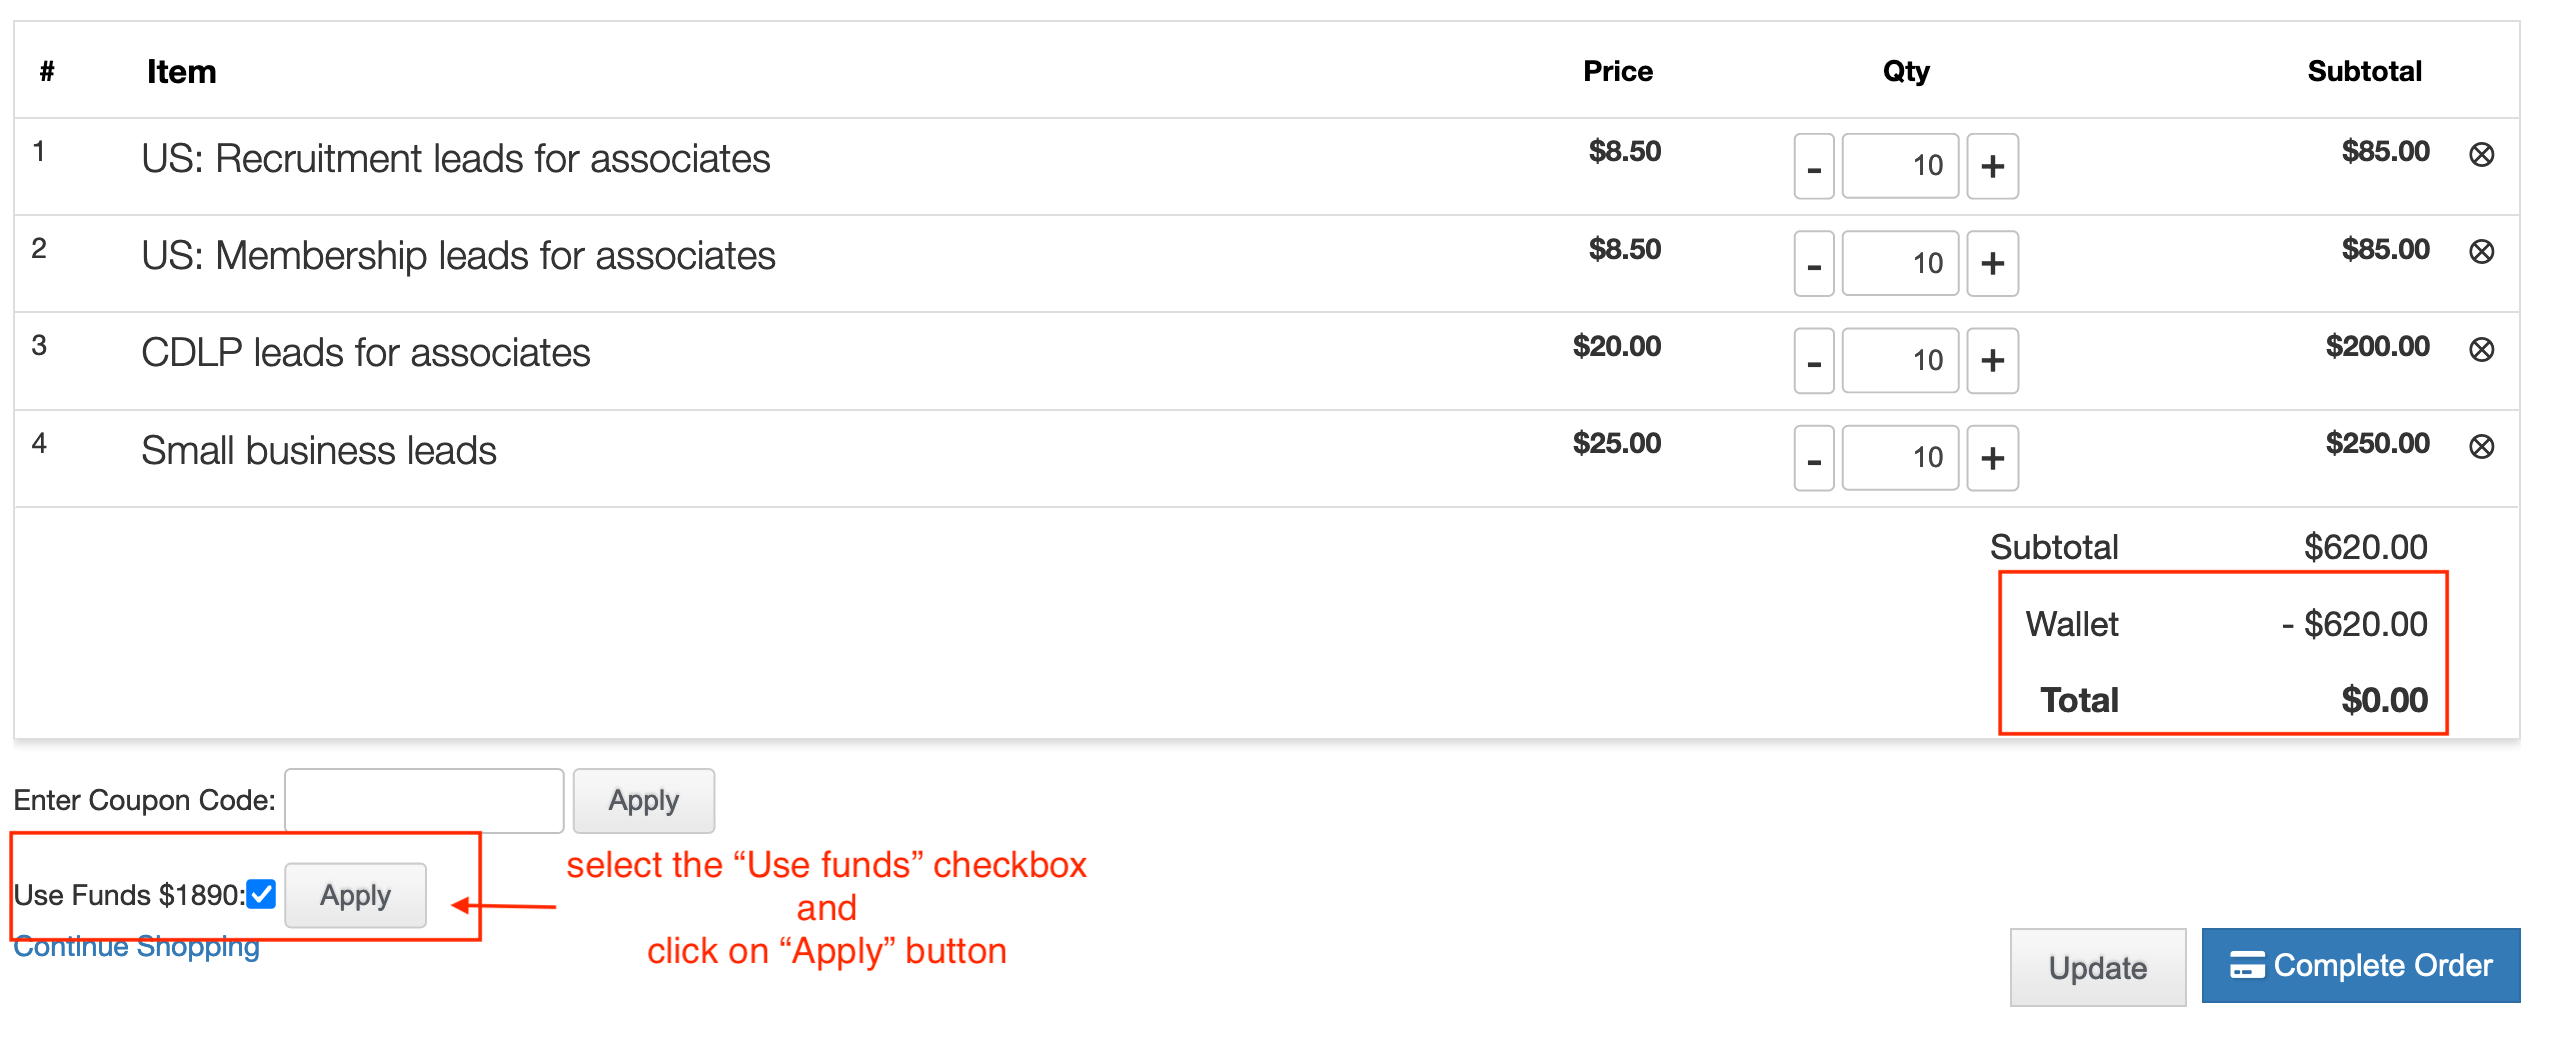Focus the Enter Coupon Code field
2573x1047 pixels.
424,800
